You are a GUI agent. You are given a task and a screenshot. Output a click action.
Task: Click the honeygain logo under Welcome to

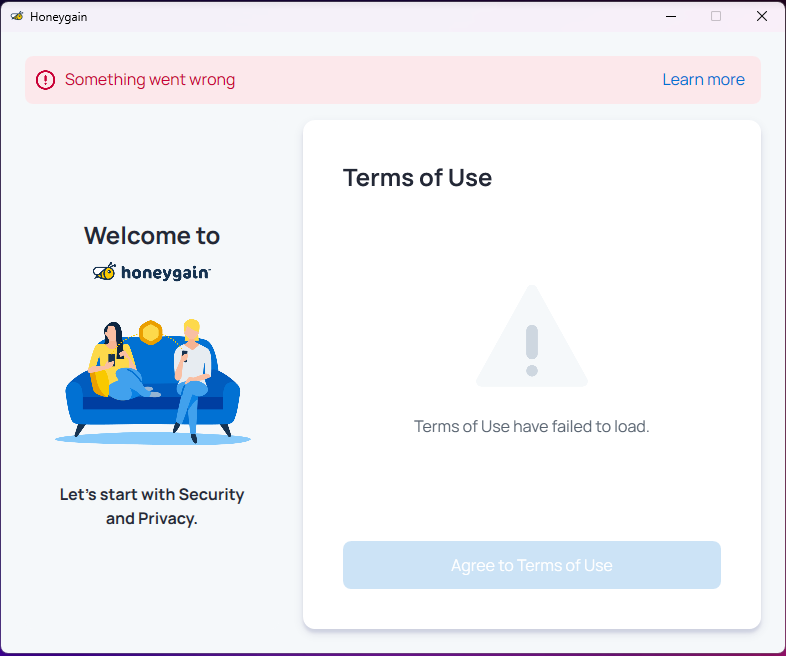tap(152, 272)
